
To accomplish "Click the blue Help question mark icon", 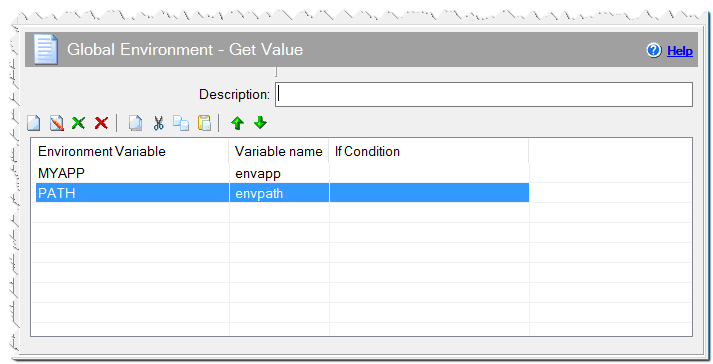I will click(x=654, y=50).
